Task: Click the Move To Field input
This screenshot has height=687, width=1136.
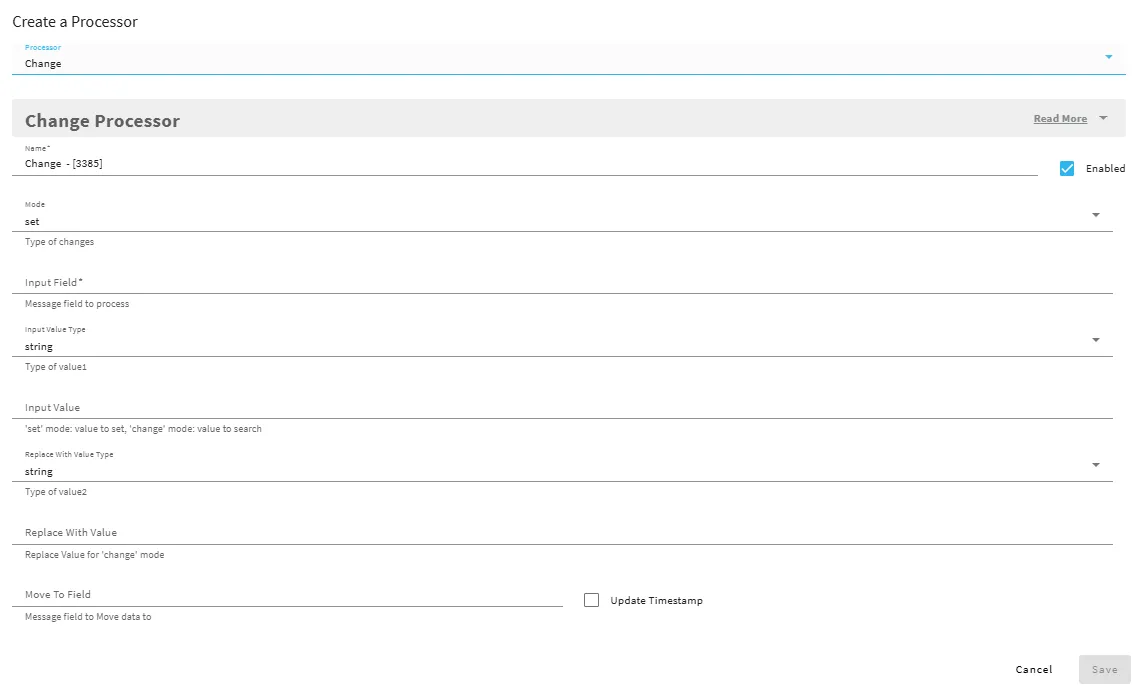Action: (x=288, y=594)
